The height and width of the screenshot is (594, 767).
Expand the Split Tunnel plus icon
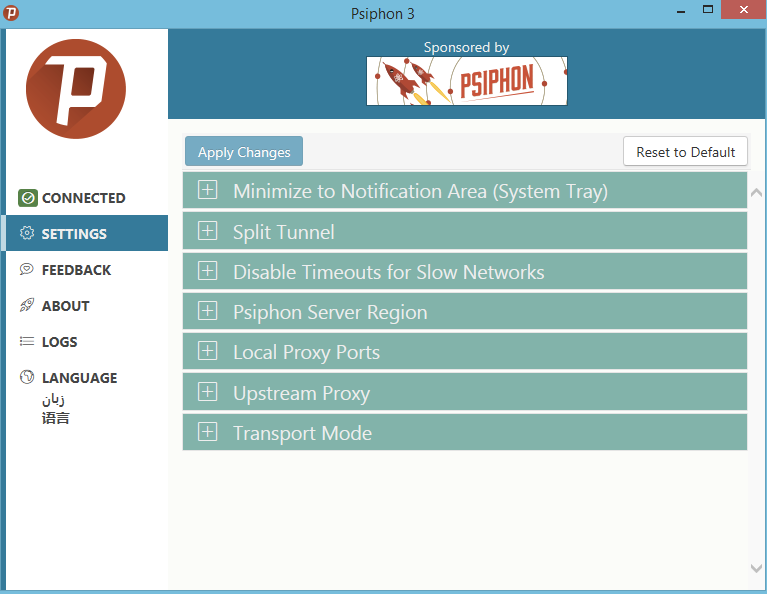[x=207, y=230]
